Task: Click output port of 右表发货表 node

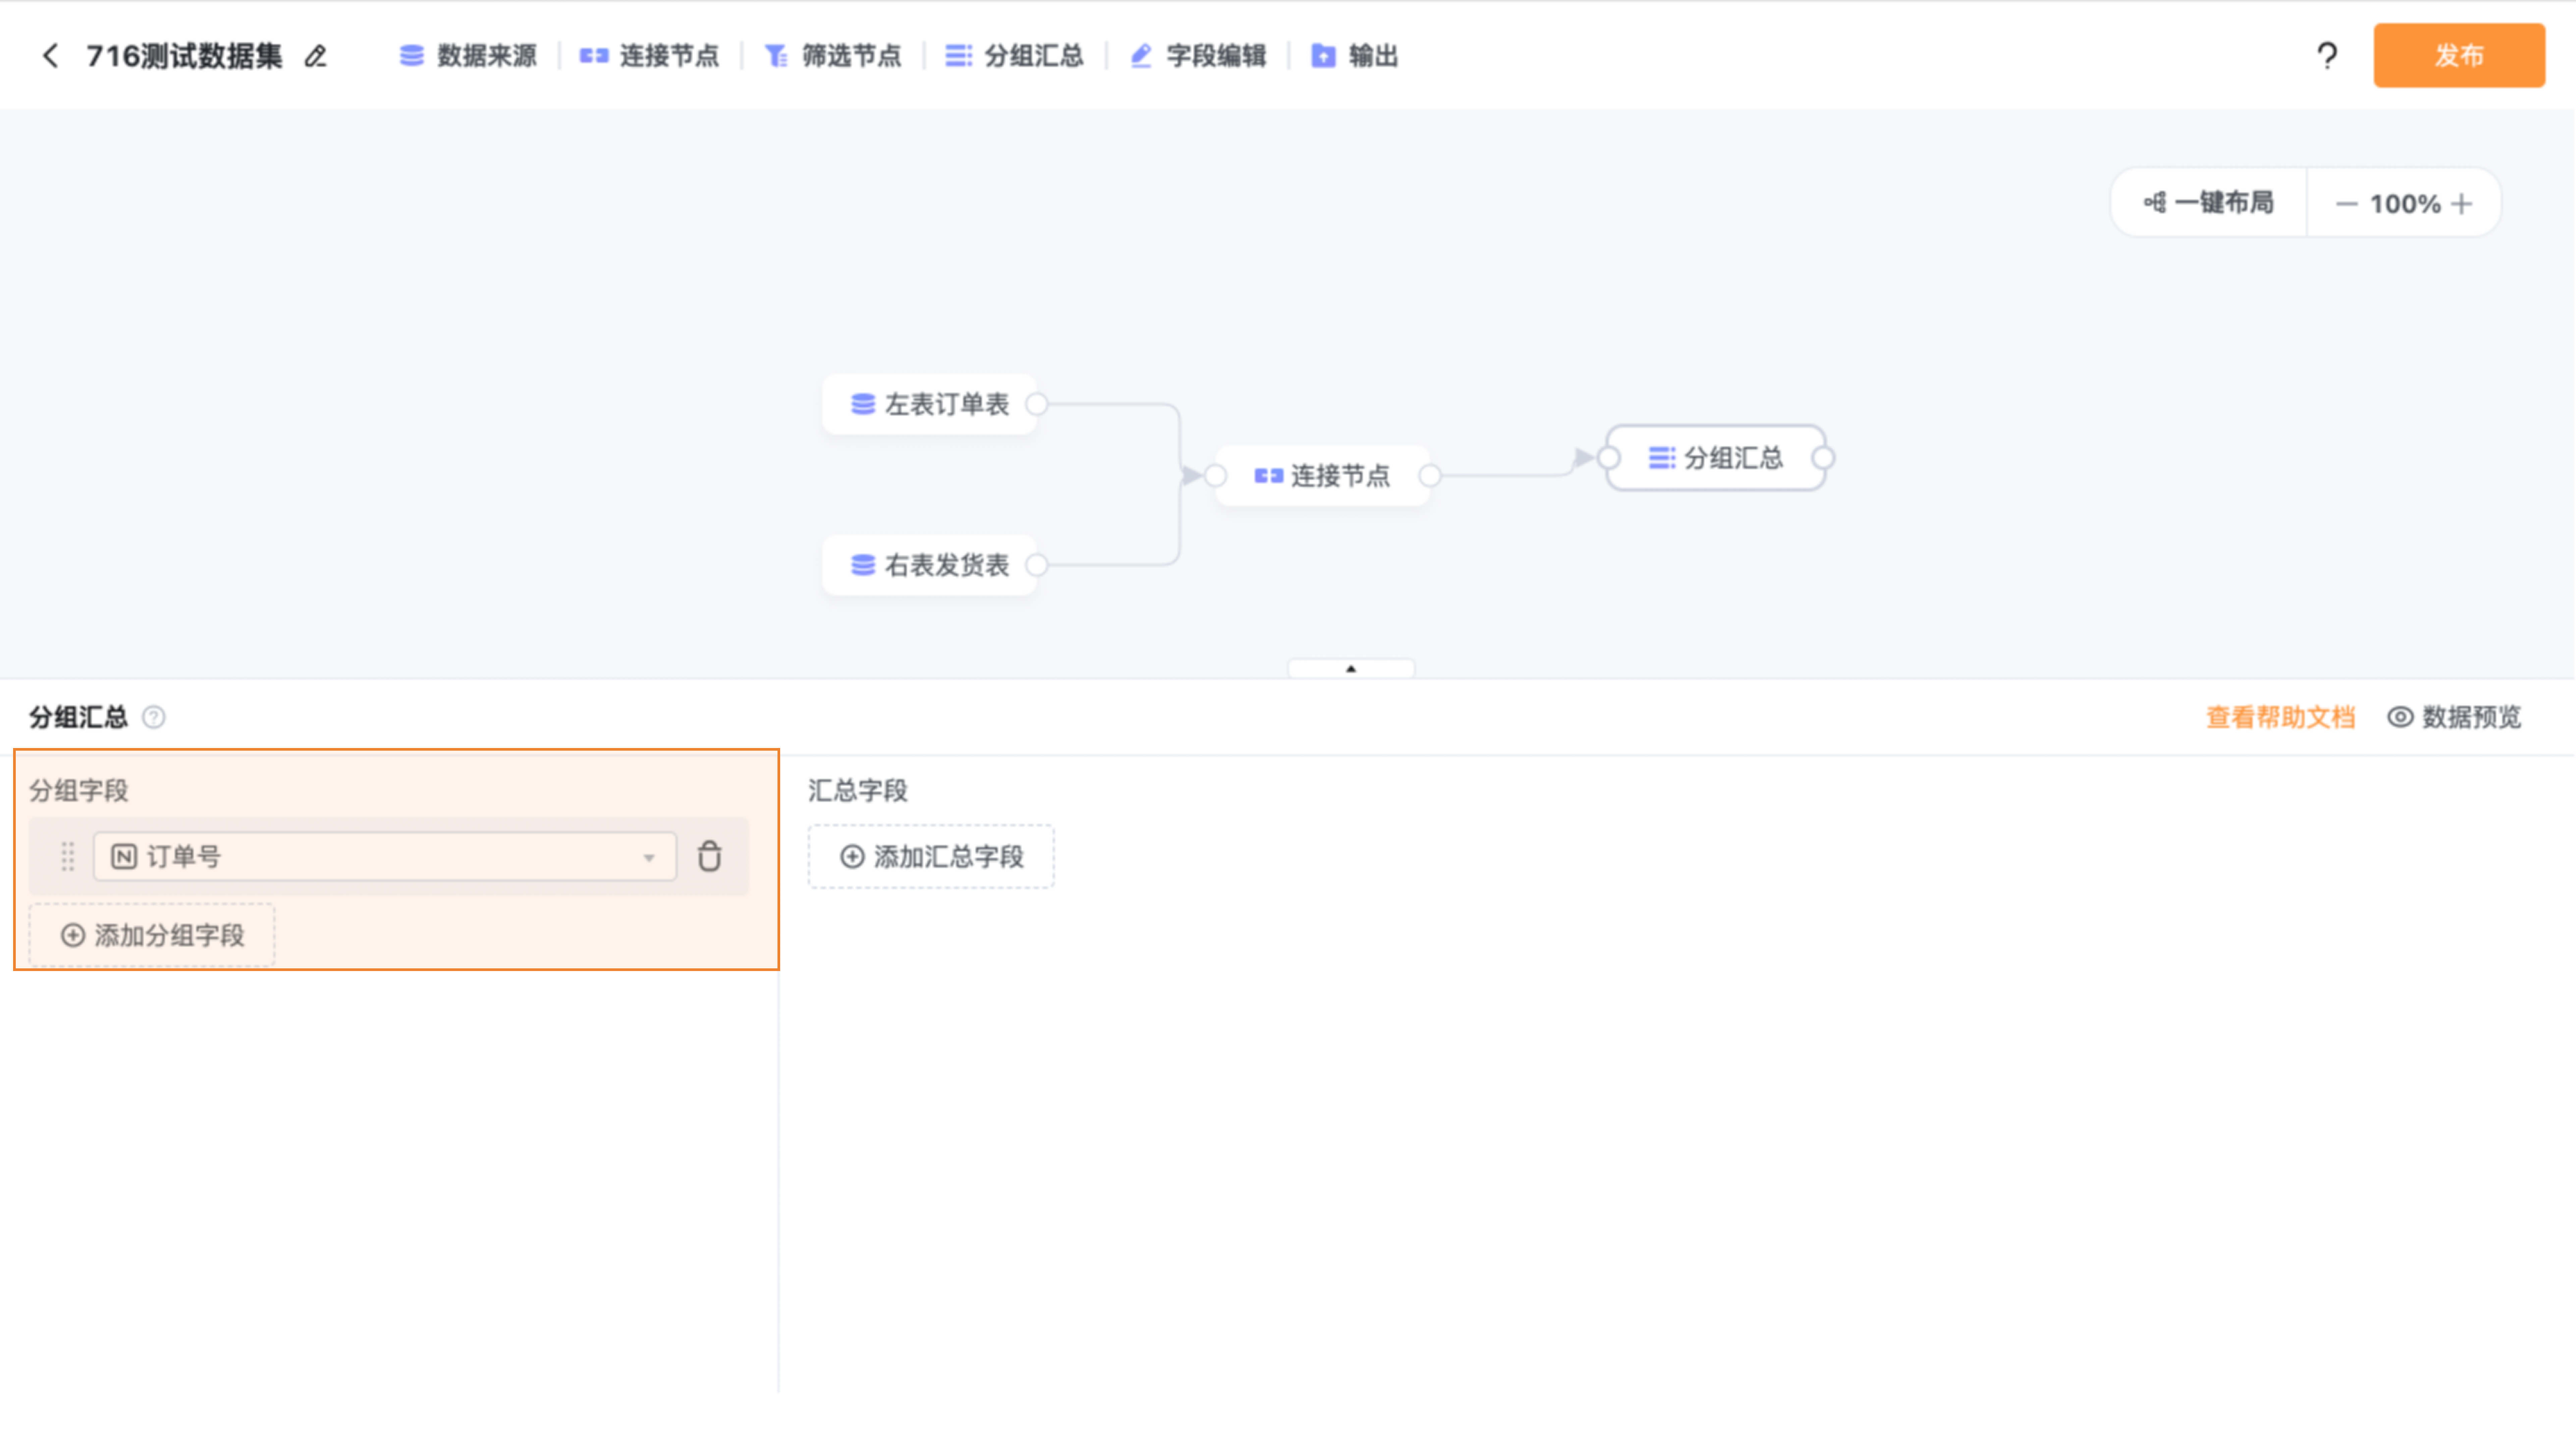Action: click(1037, 565)
